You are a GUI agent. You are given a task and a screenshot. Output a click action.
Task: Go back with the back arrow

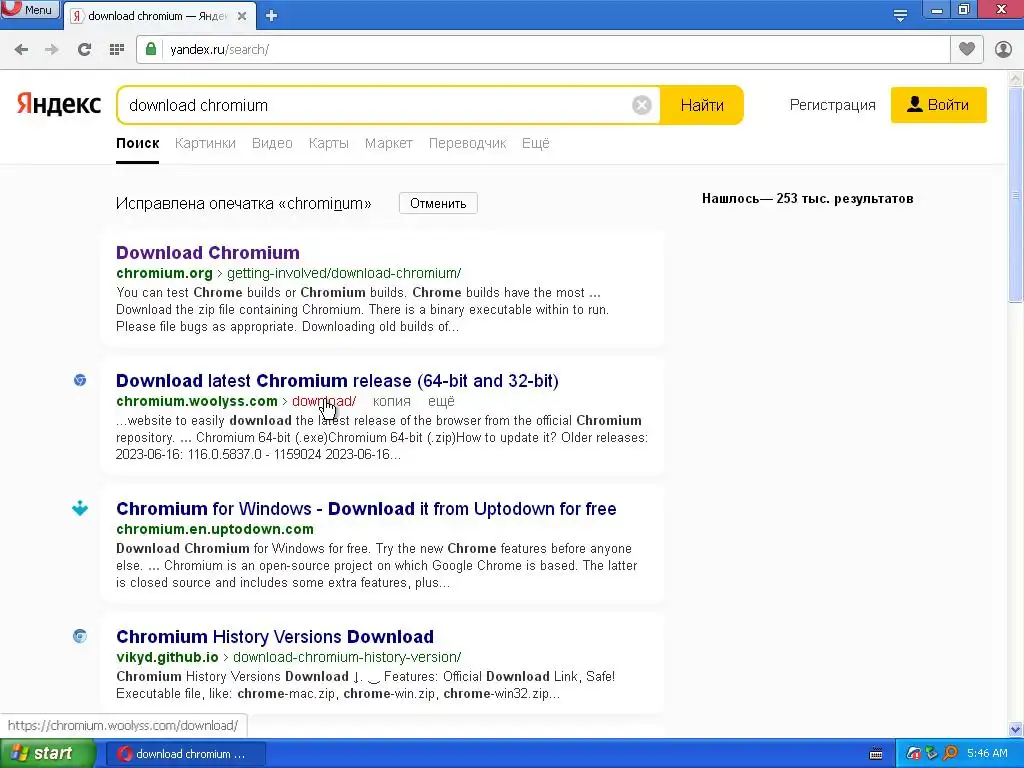(21, 50)
